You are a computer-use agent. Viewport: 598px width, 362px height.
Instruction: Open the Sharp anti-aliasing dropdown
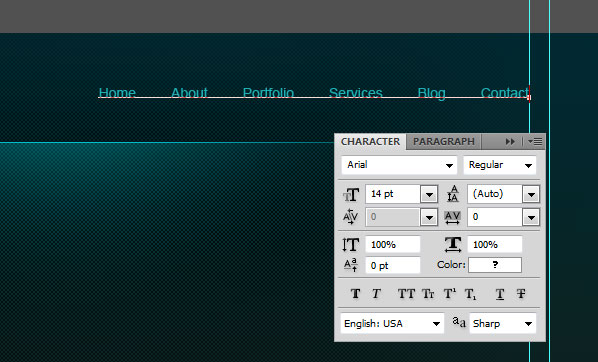click(x=503, y=323)
